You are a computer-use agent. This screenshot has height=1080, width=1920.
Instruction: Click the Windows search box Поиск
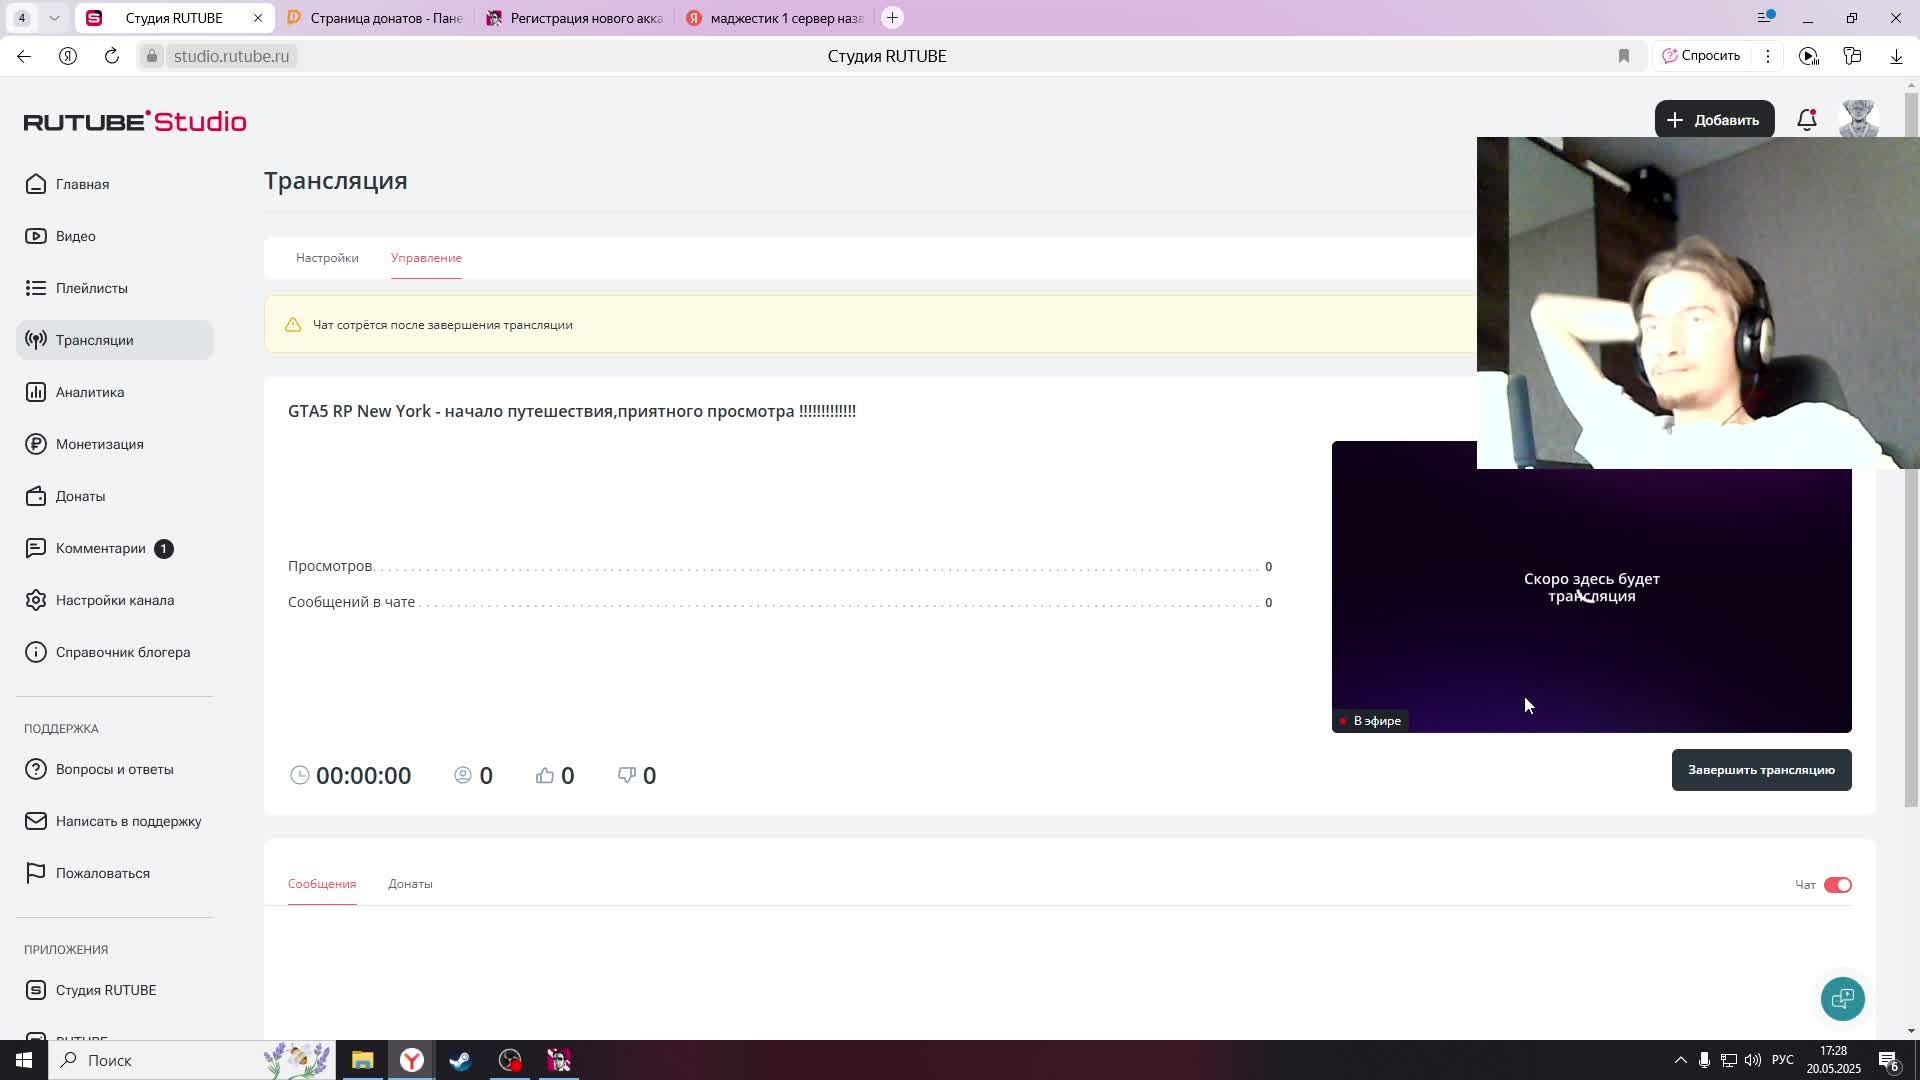pyautogui.click(x=190, y=1060)
